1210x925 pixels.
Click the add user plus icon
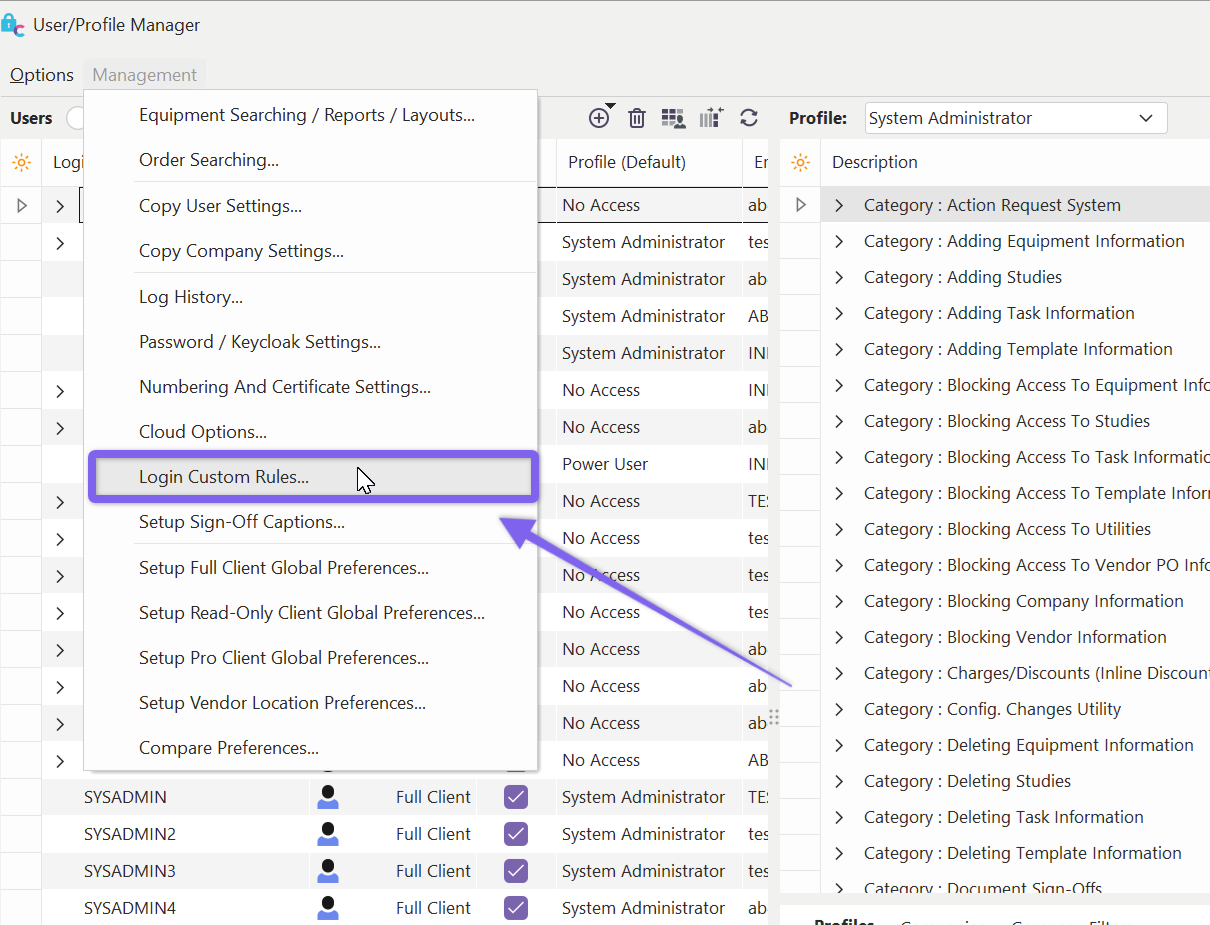pos(599,118)
